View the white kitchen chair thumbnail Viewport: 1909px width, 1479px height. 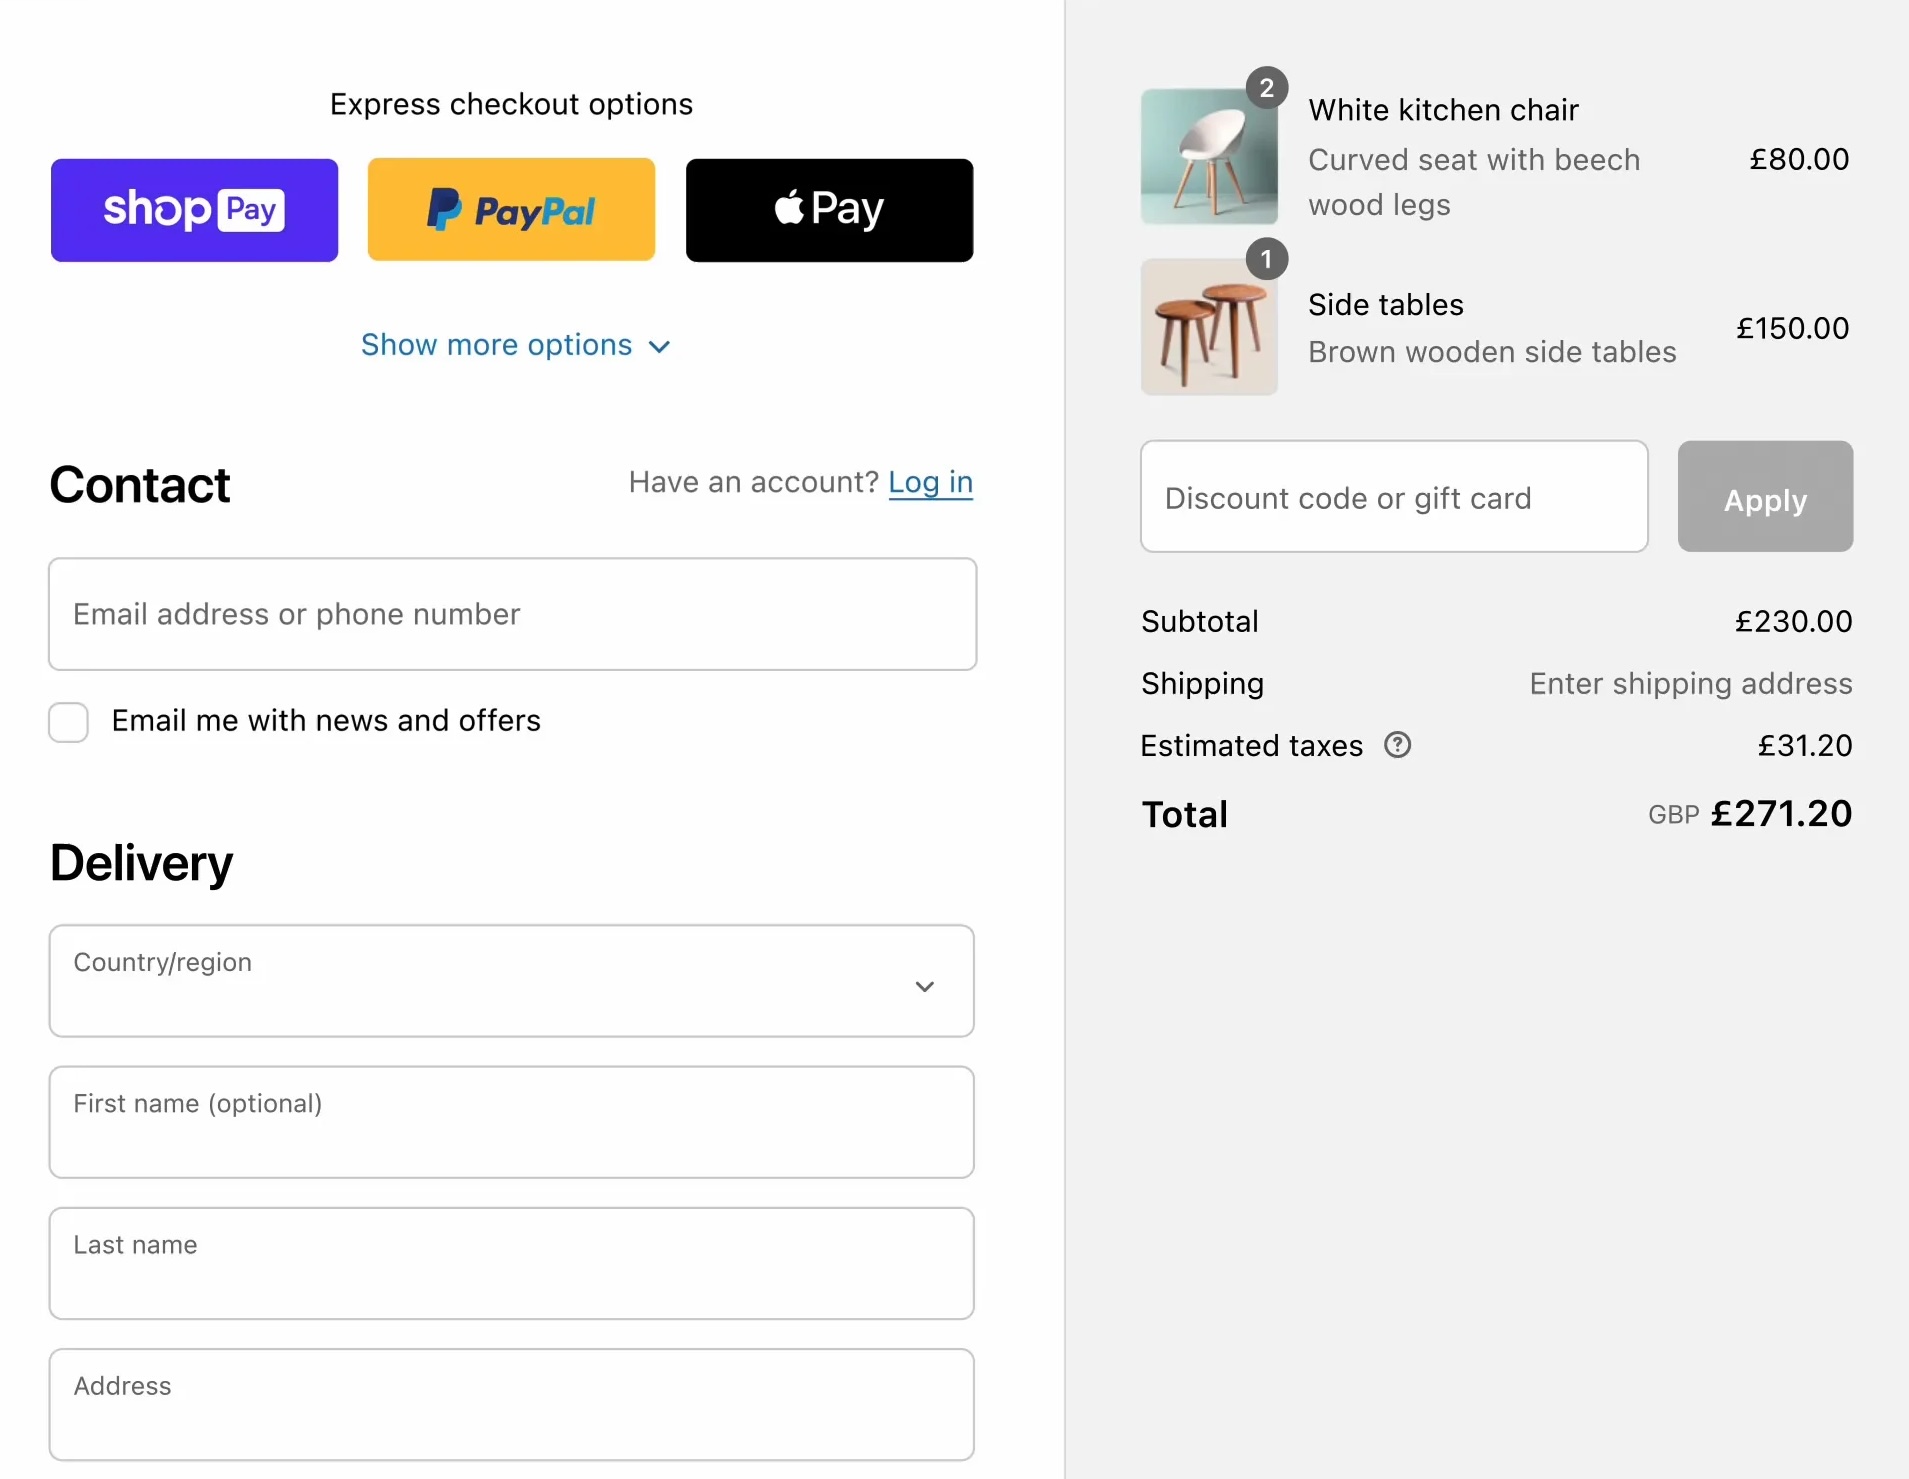point(1209,155)
